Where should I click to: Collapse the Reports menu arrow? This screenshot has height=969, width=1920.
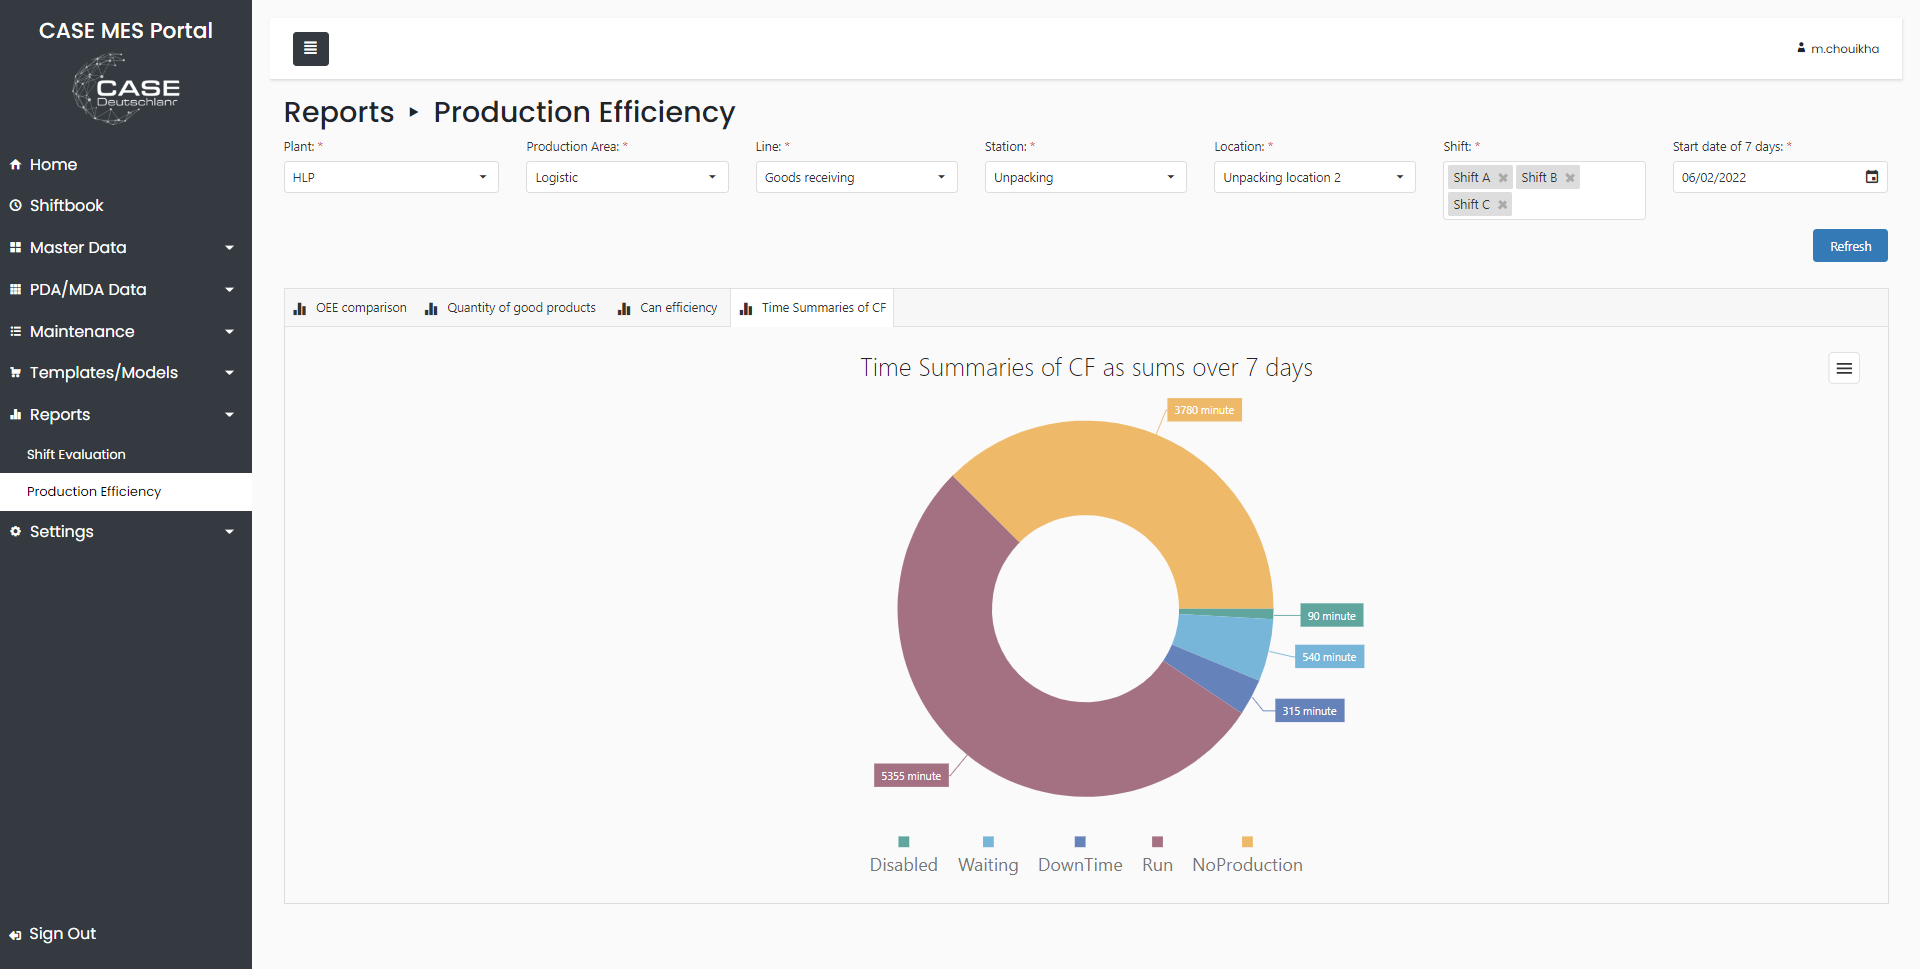(229, 415)
